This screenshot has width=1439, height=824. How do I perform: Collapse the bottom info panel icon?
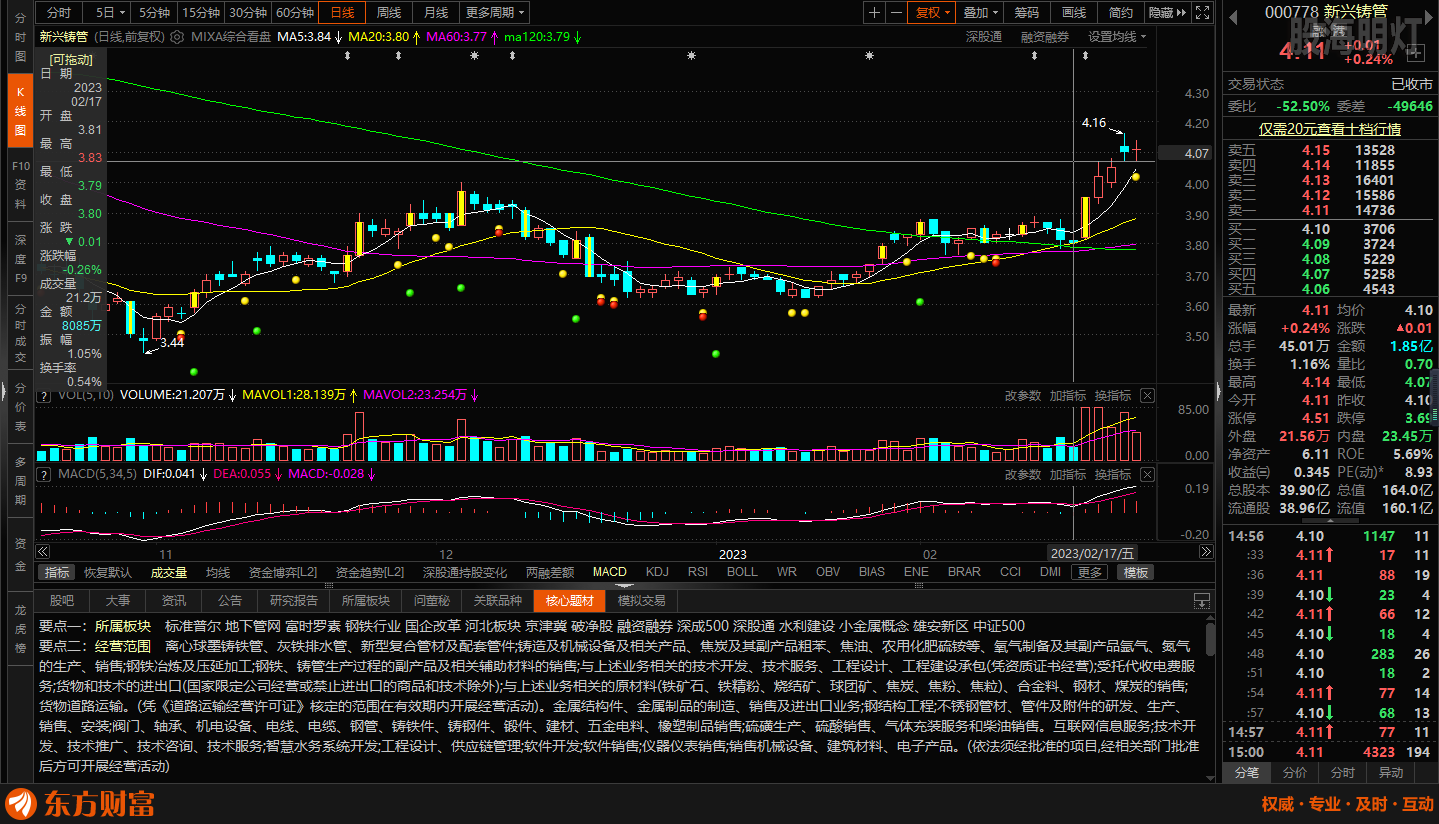[x=1202, y=601]
